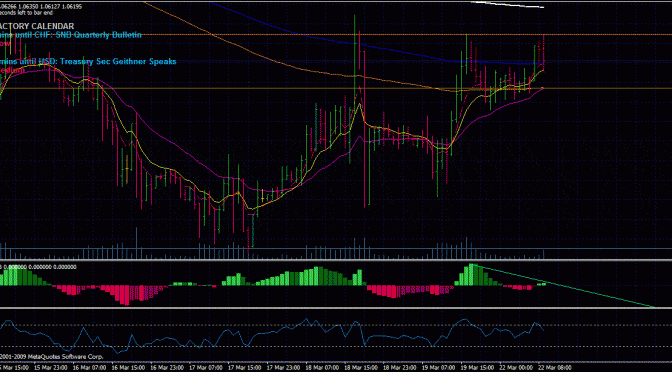Click the '18 Mar 07:00' time axis label

coord(322,368)
